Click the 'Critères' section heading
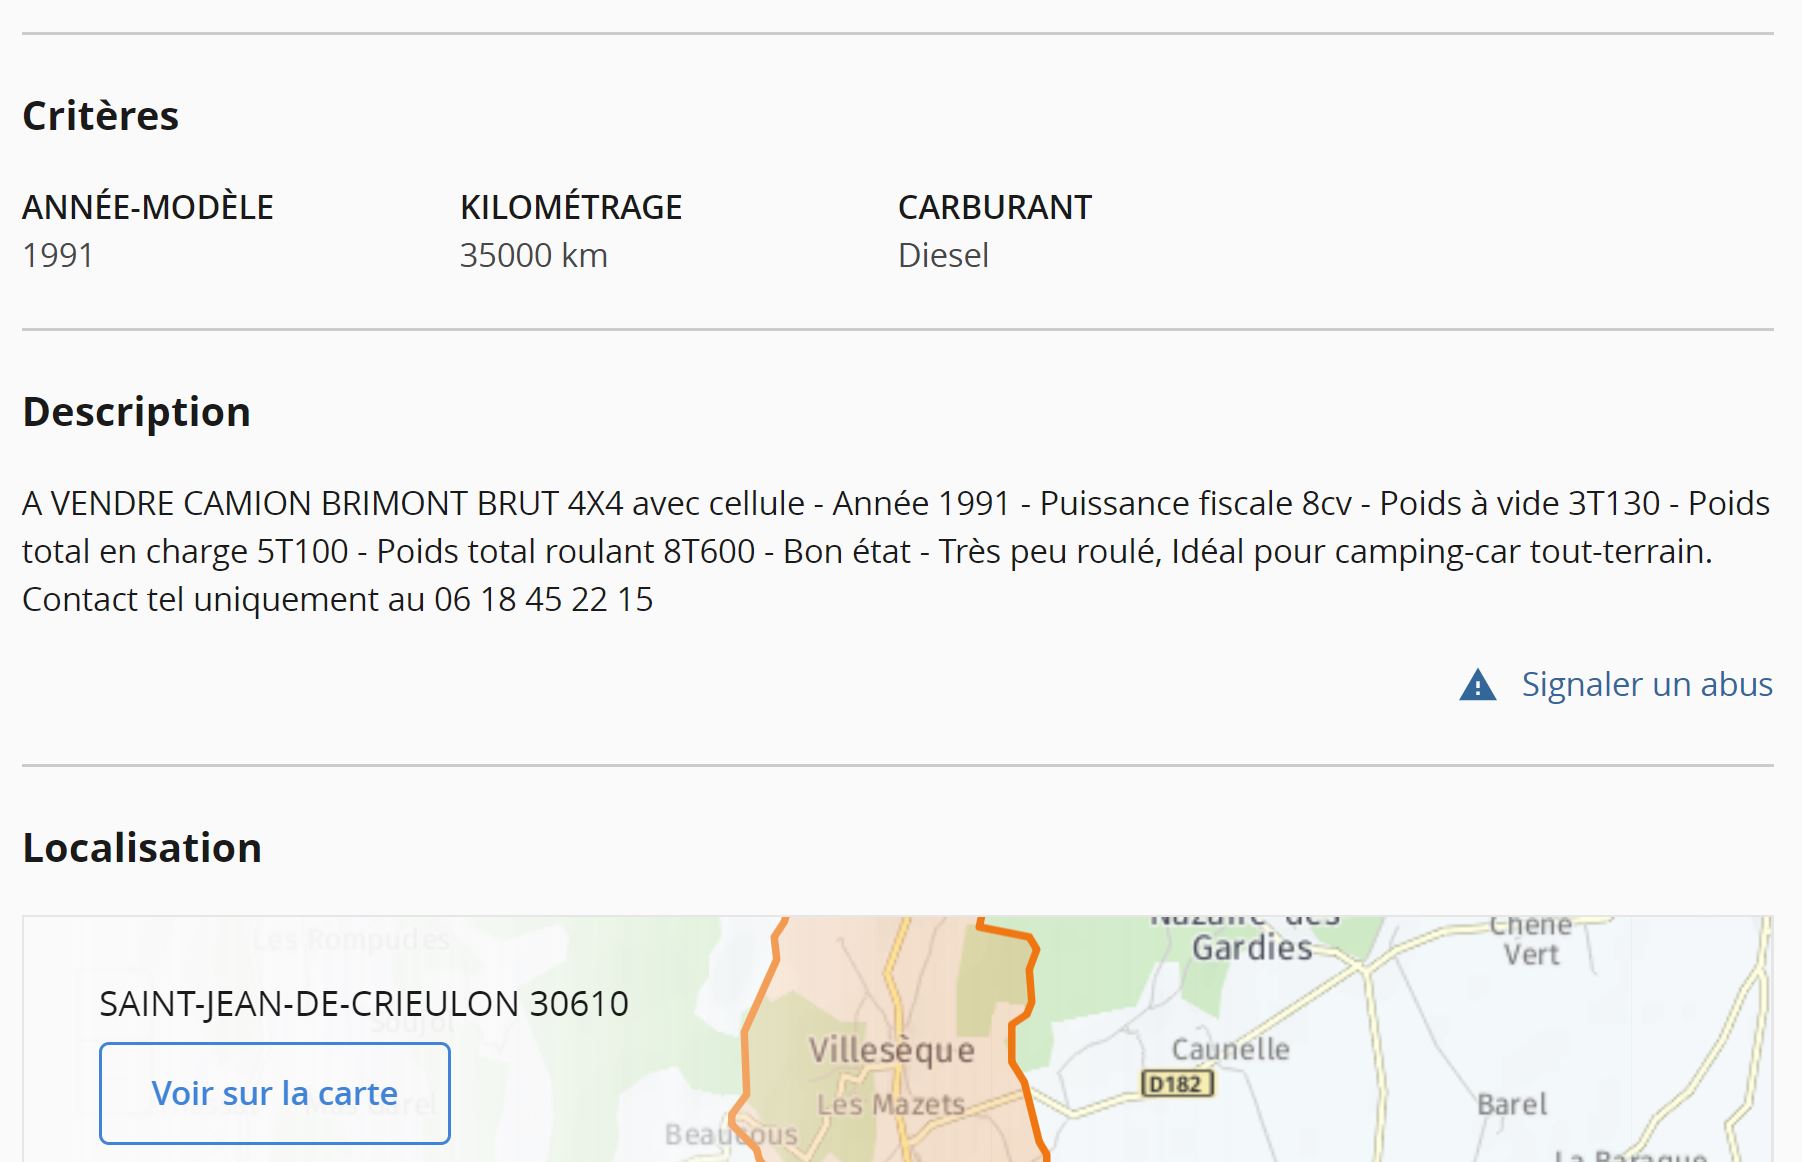The image size is (1802, 1162). click(100, 116)
